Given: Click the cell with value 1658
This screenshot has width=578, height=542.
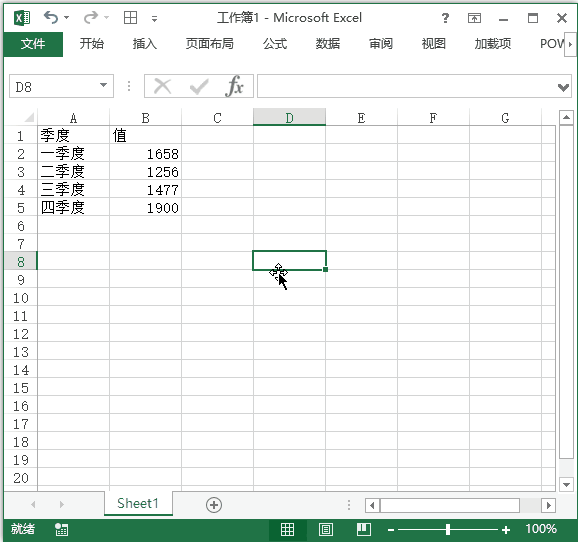Looking at the screenshot, I should tap(145, 153).
